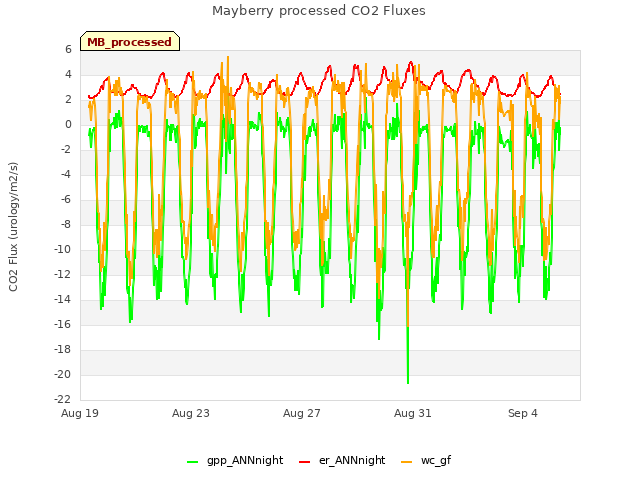Click the y-axis label 6
The image size is (640, 480).
pyautogui.click(x=68, y=49)
